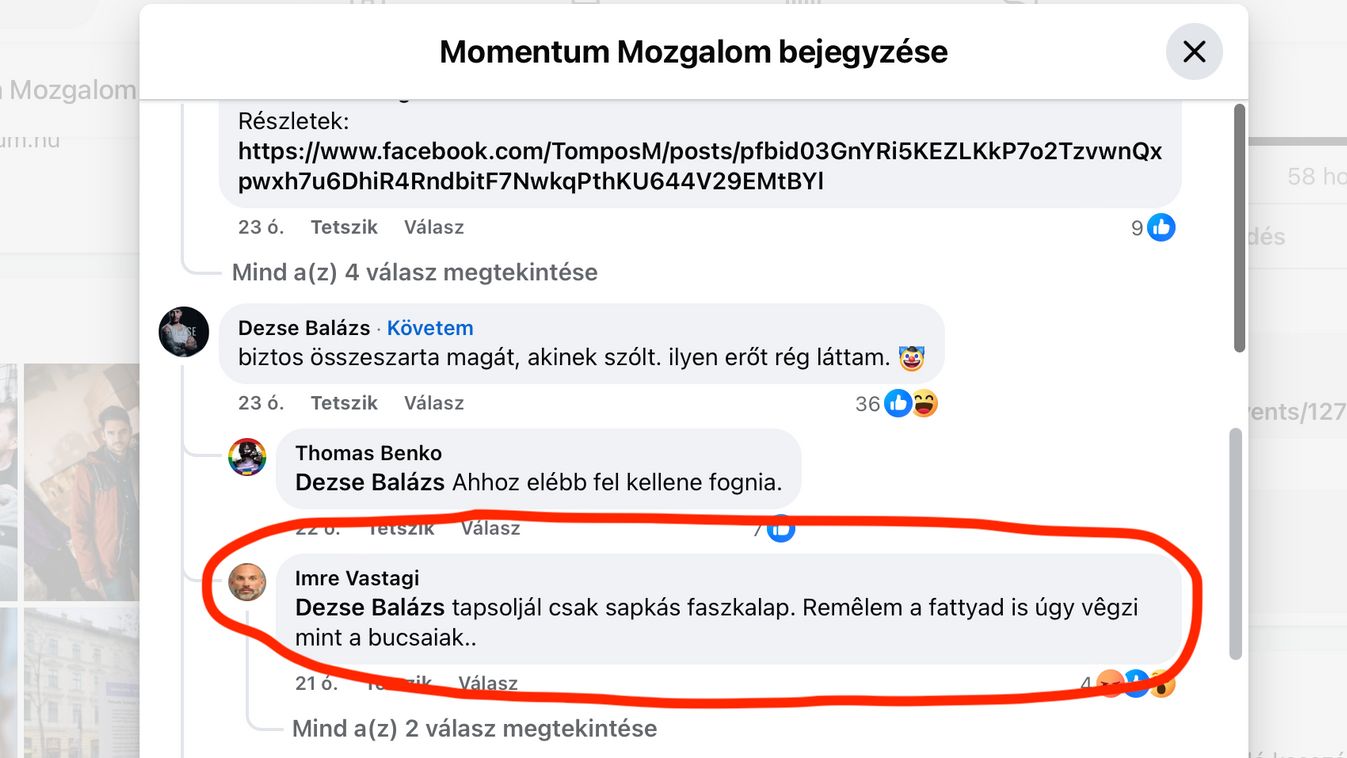Screen dimensions: 1347x758
Task: Expand all 2 replies under Imre Vastagi
Action: pos(474,728)
